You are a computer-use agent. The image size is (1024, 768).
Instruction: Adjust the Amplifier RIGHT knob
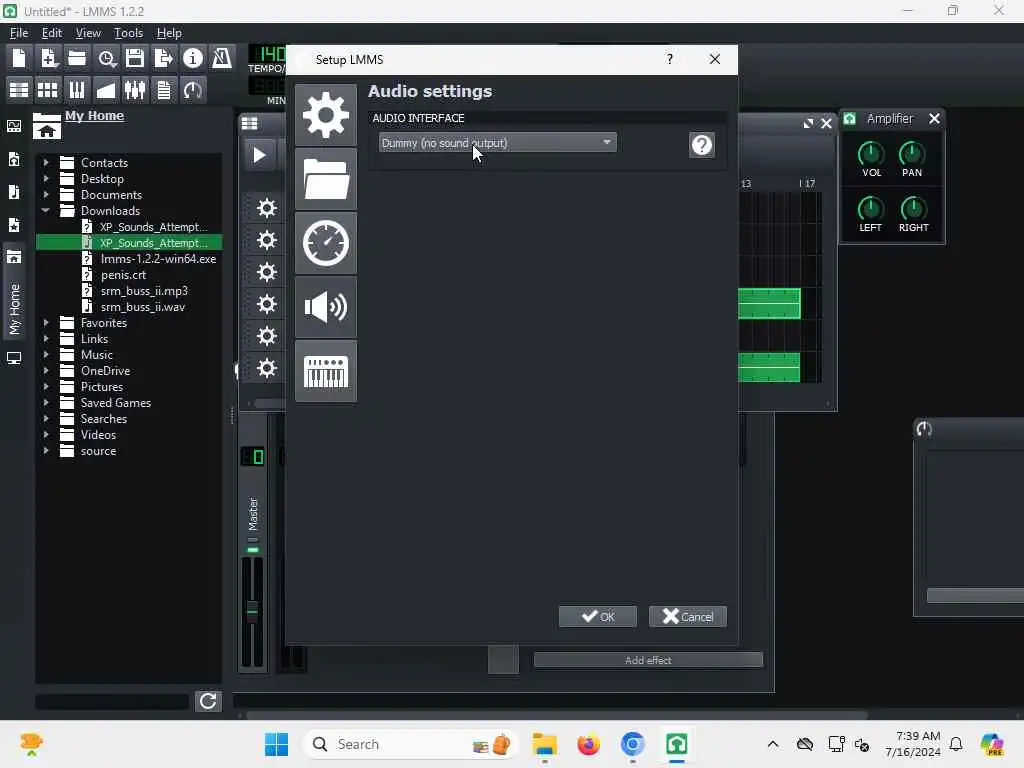913,209
